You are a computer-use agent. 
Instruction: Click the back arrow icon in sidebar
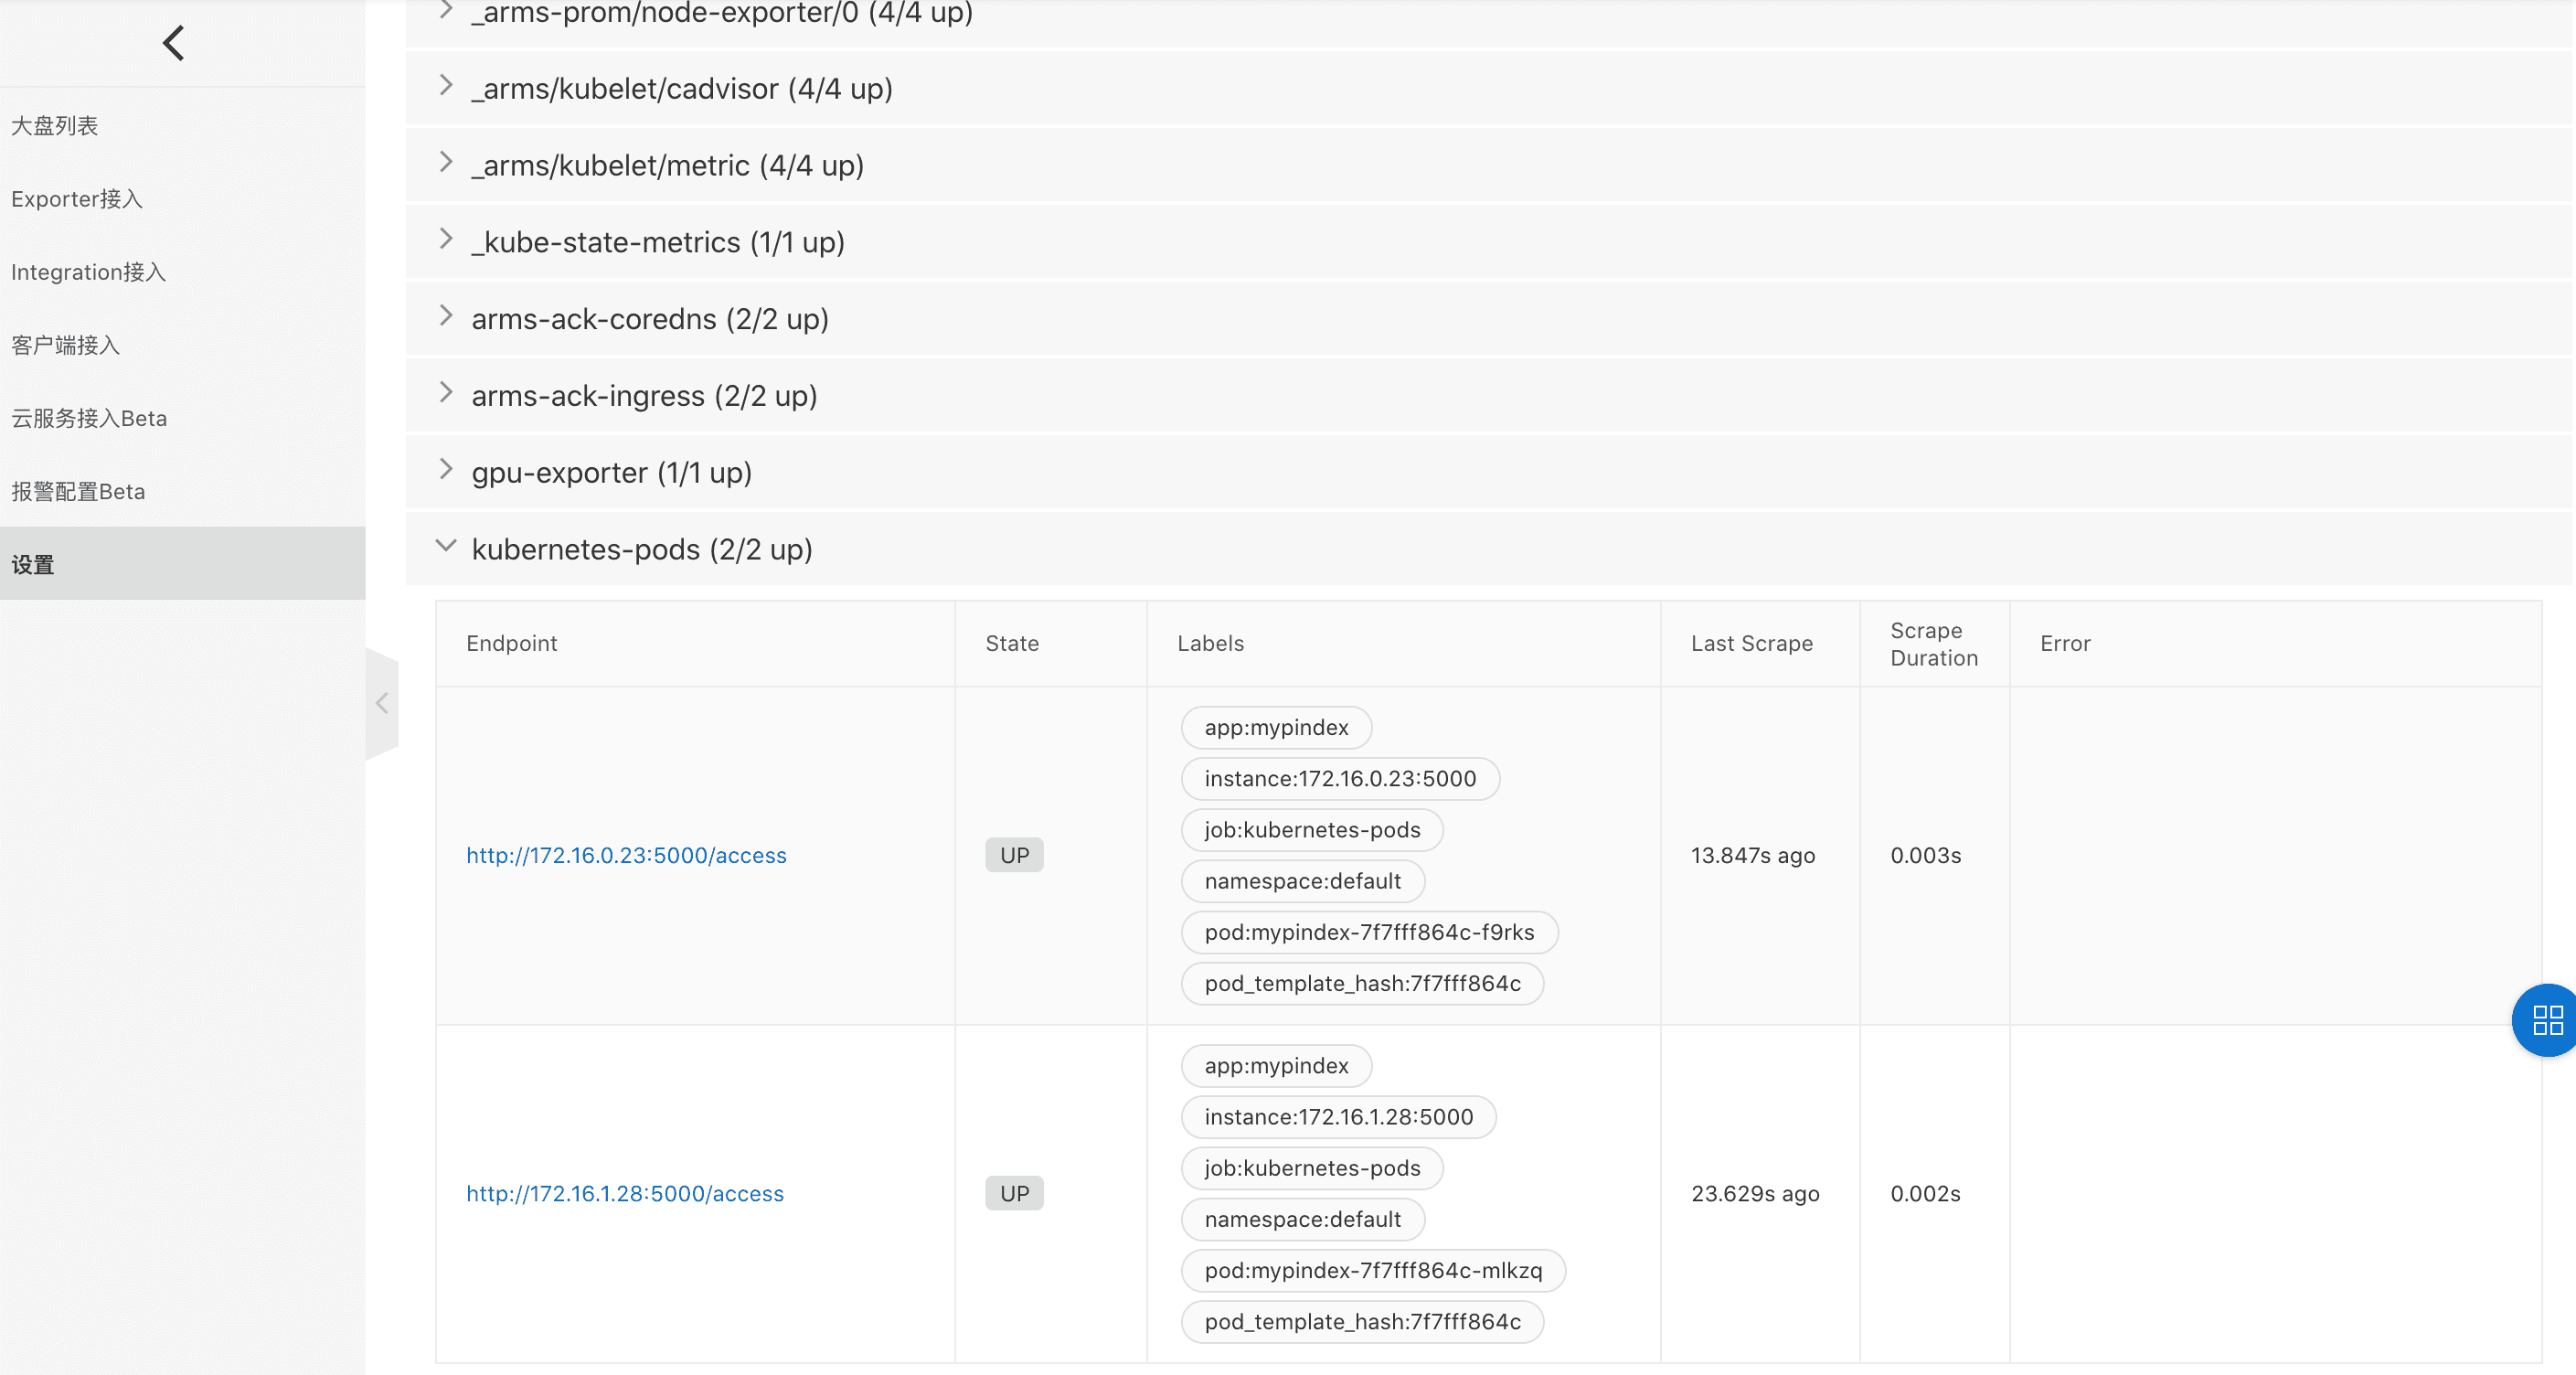coord(174,43)
